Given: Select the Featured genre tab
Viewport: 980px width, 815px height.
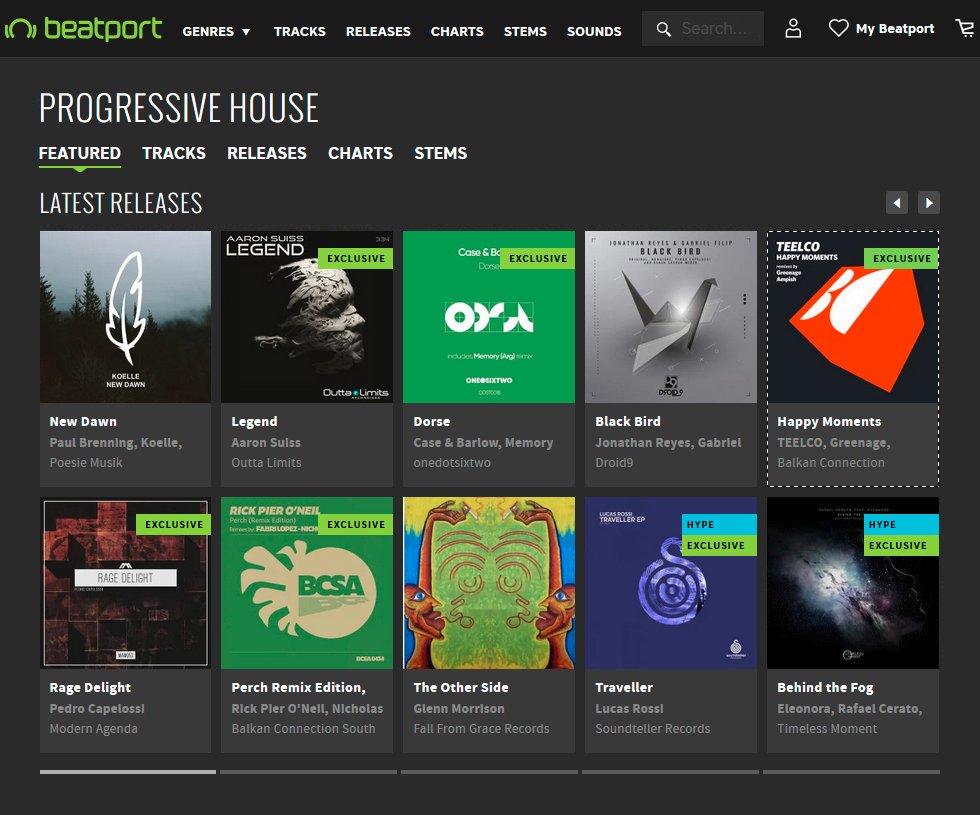Looking at the screenshot, I should 79,153.
